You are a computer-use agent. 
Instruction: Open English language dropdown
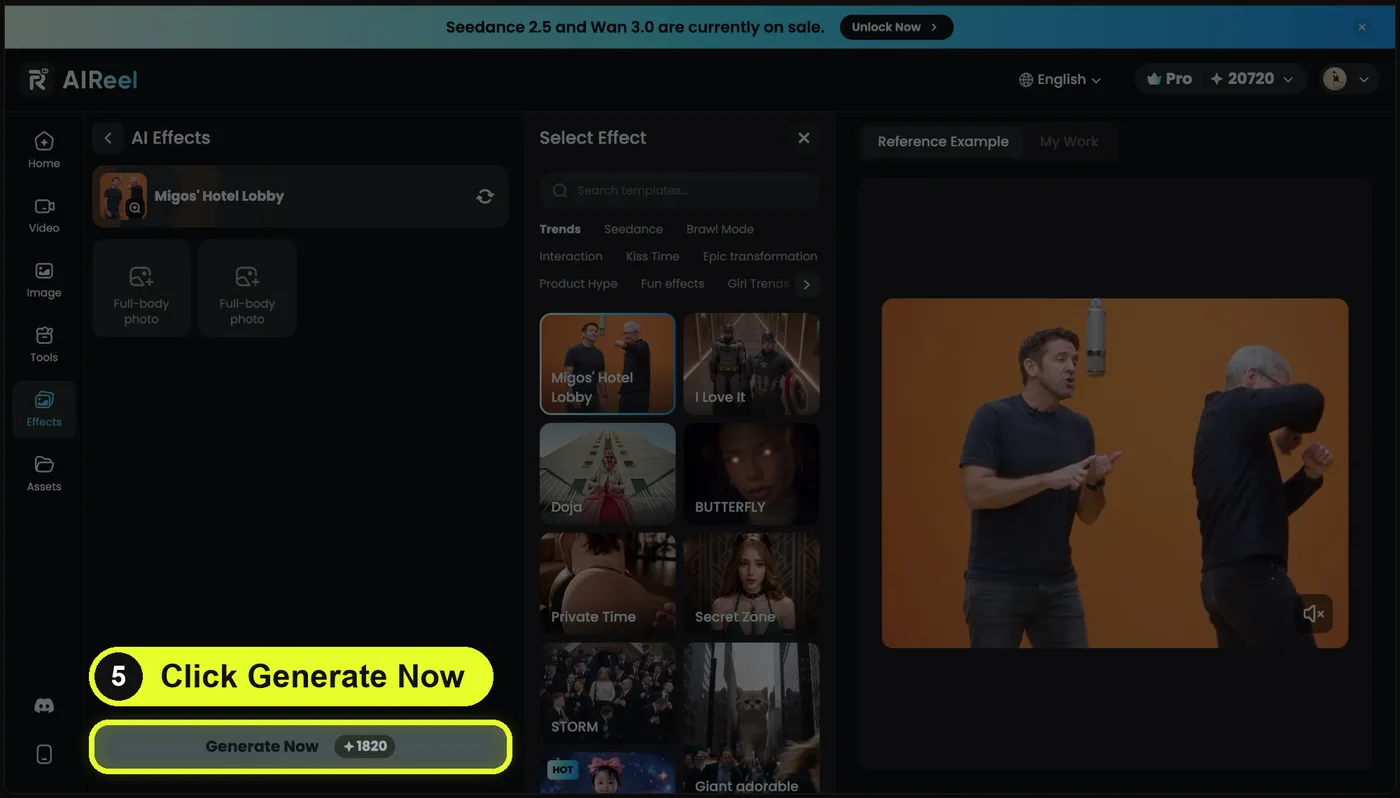point(1060,79)
